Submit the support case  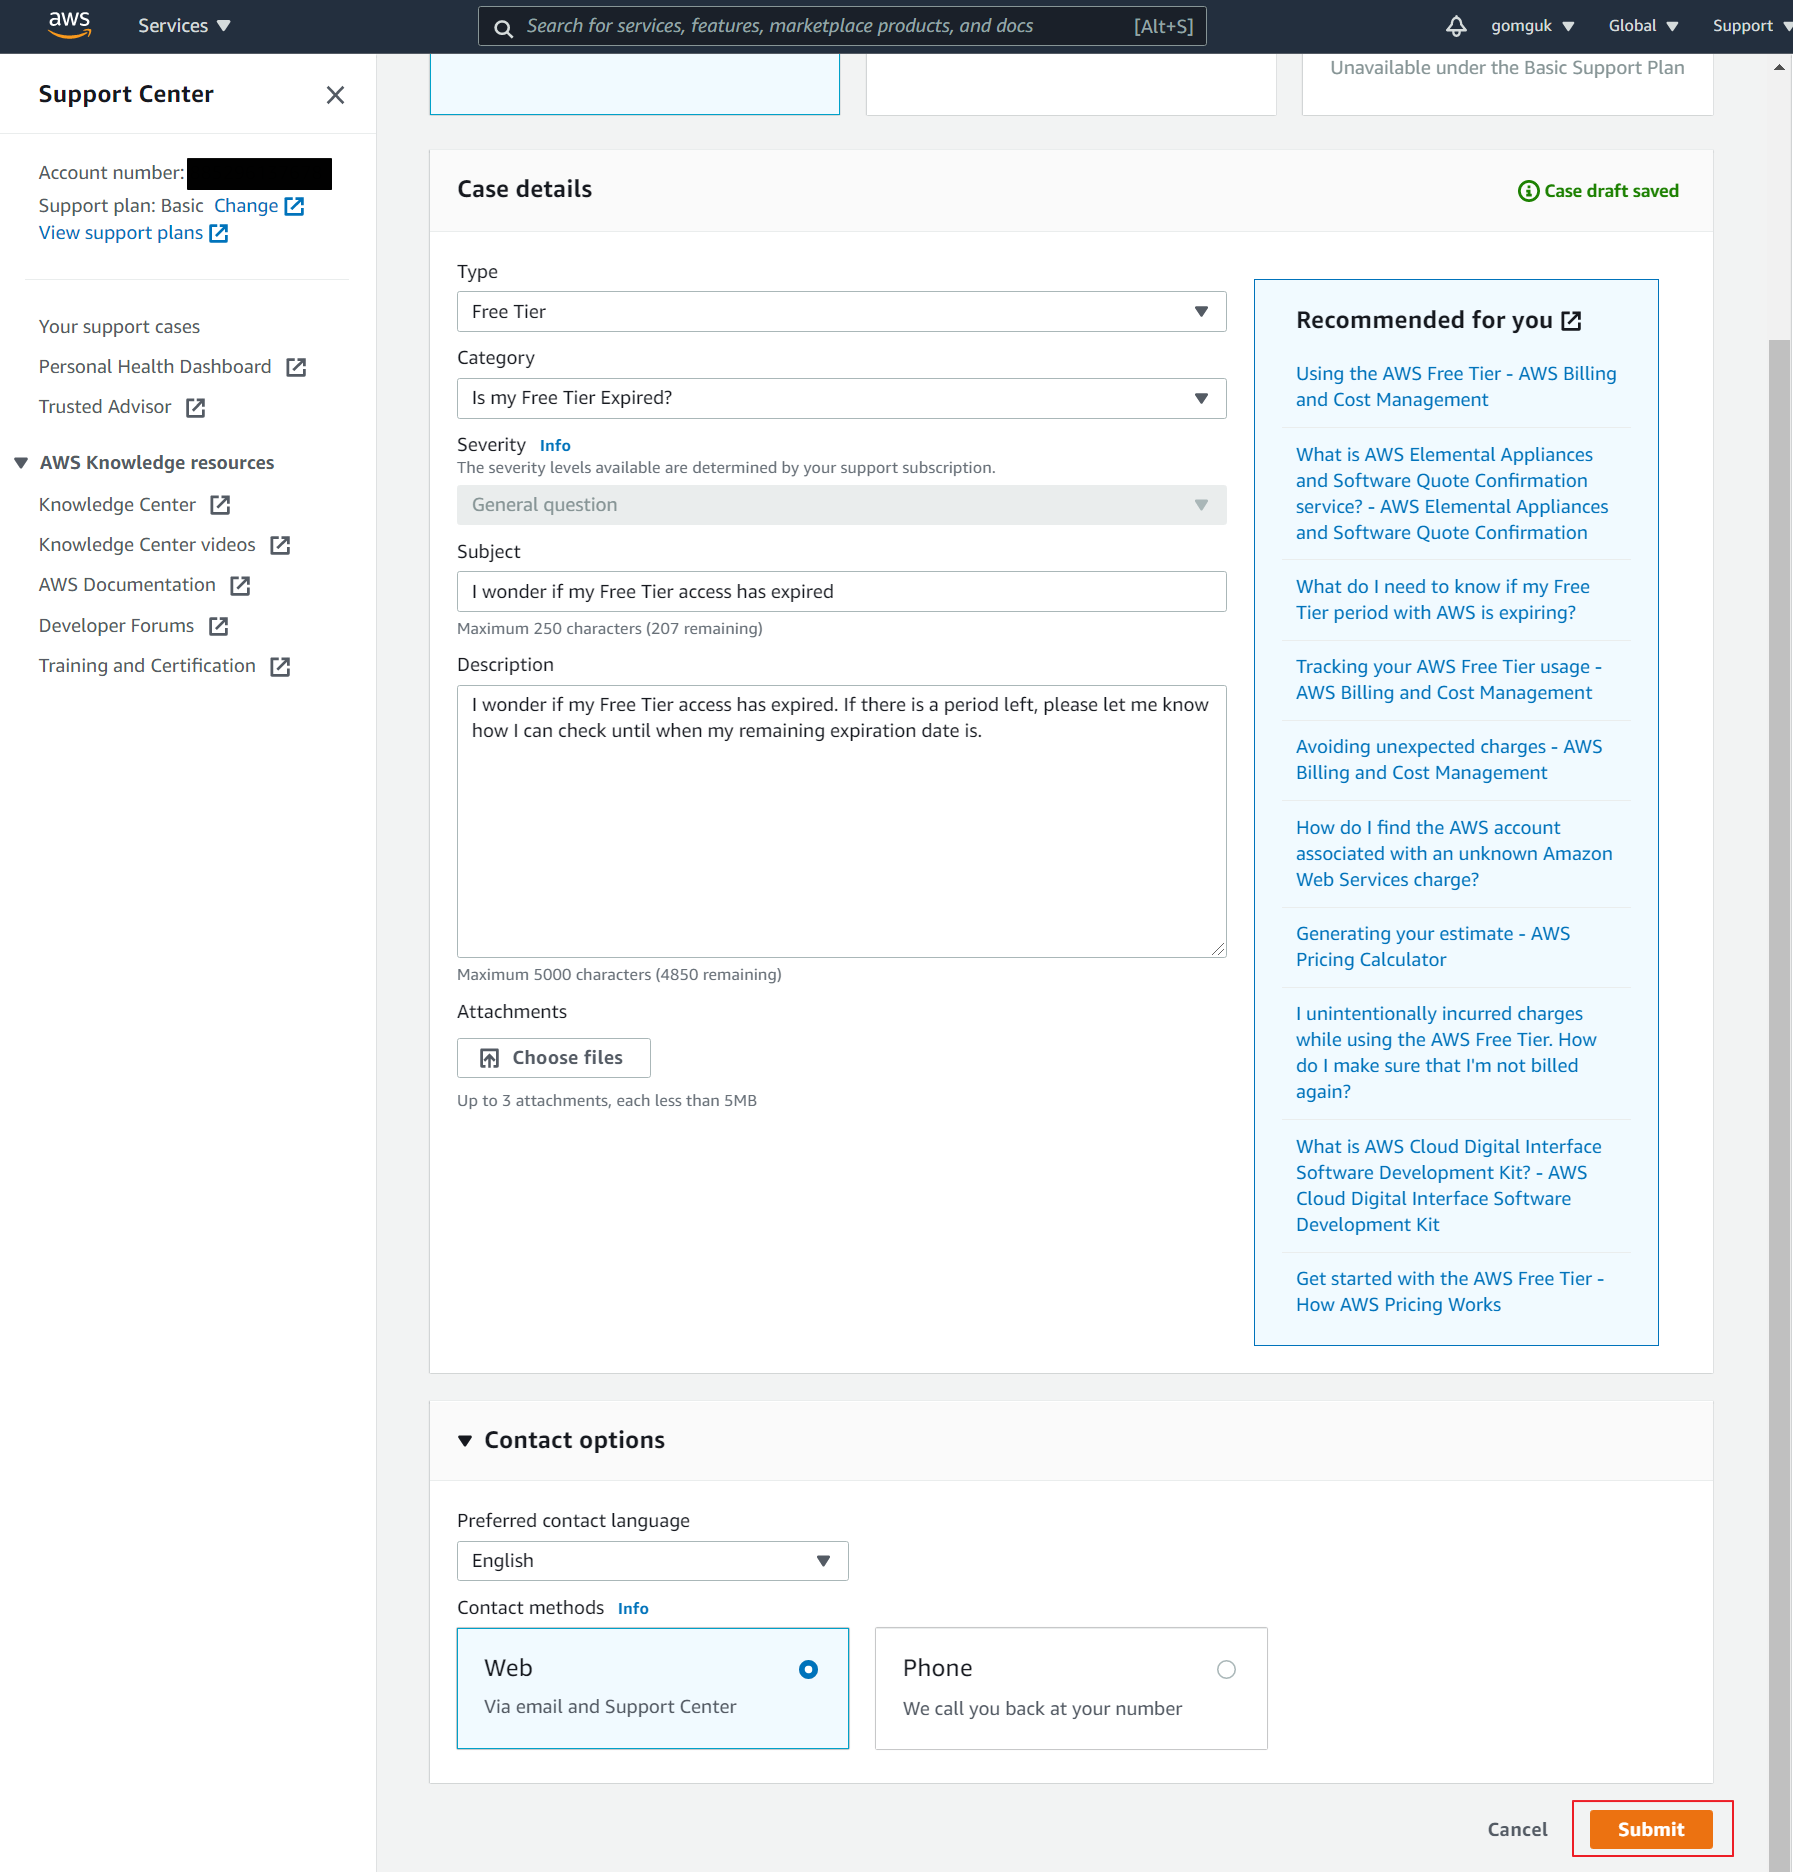[x=1651, y=1829]
